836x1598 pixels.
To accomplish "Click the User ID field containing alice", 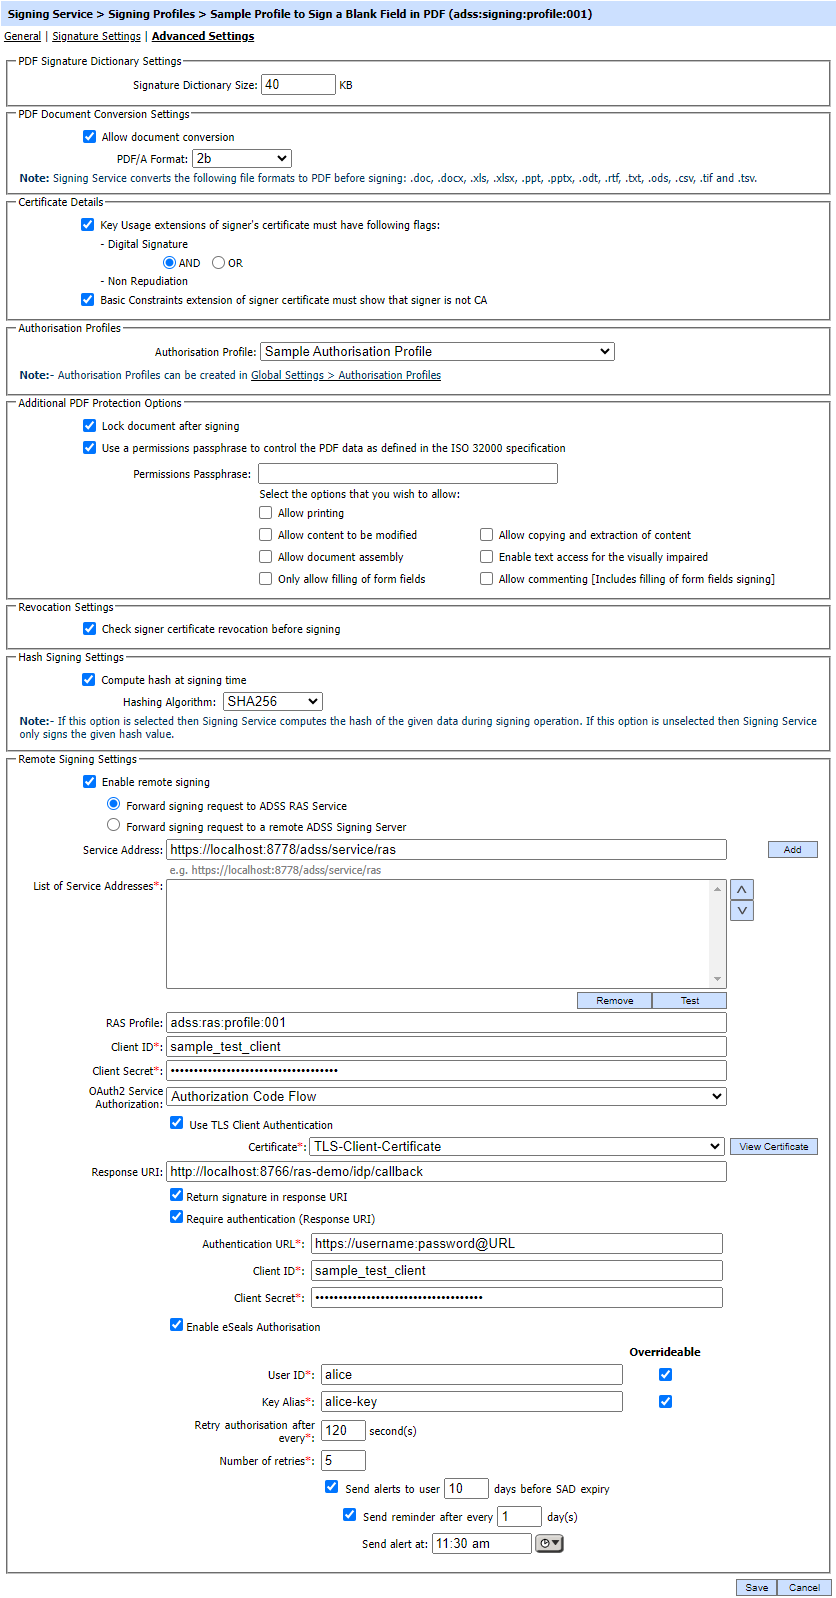I will [x=471, y=1374].
